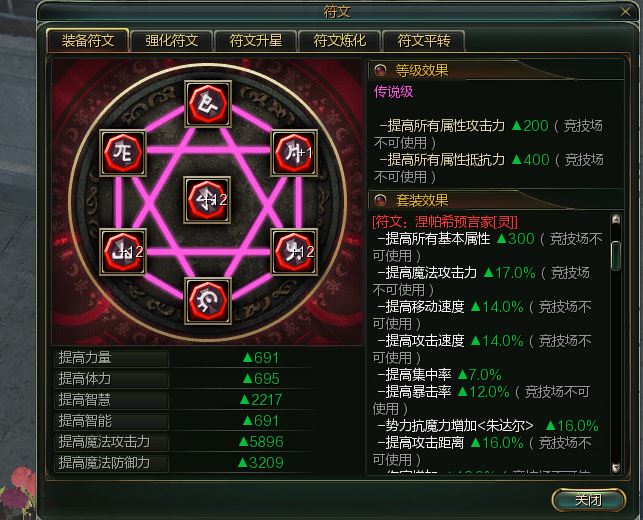Open the 符文炼化 tab
The image size is (643, 520).
click(340, 41)
